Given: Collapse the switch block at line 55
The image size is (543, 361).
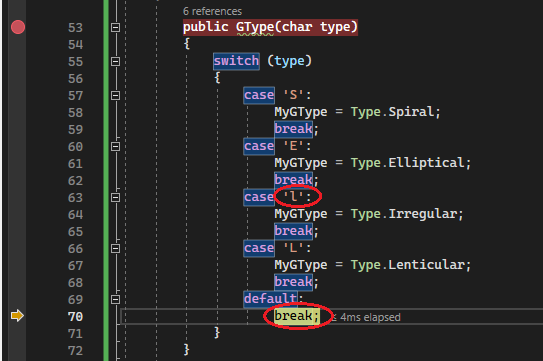Looking at the screenshot, I should 115,61.
